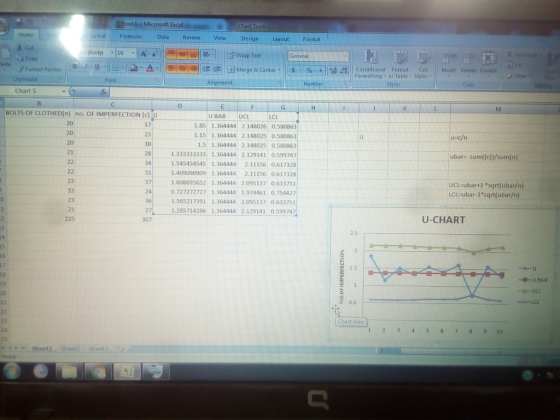Image resolution: width=560 pixels, height=420 pixels.
Task: Open the font name dropdown
Action: click(x=112, y=52)
